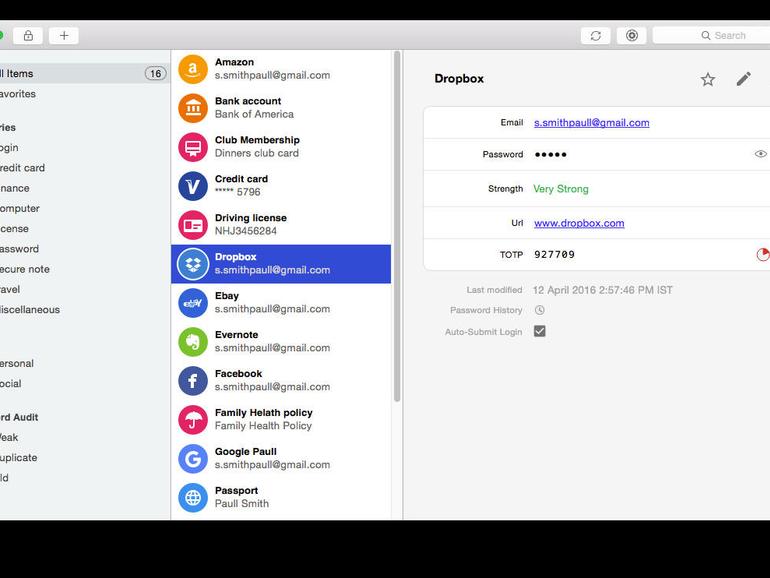This screenshot has width=770, height=578.
Task: Select All Items in sidebar
Action: [85, 74]
